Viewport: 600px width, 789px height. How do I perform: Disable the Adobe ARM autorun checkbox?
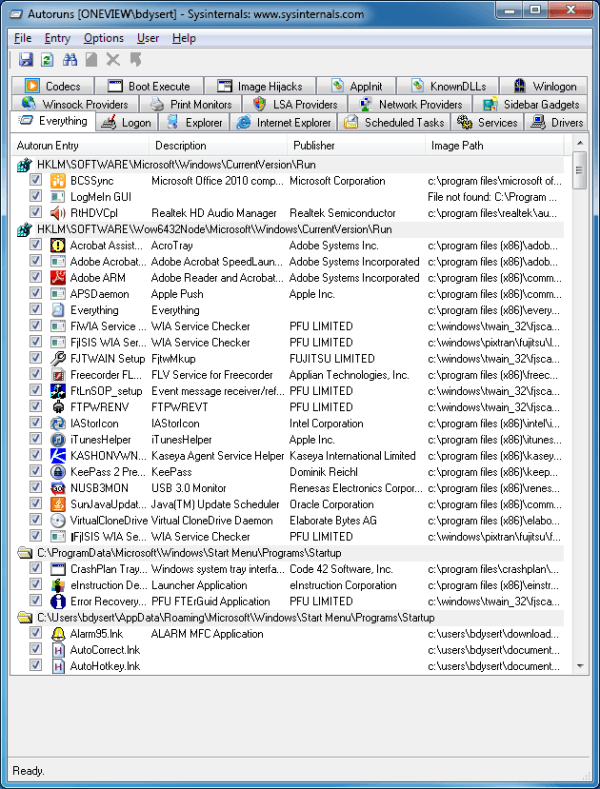pyautogui.click(x=35, y=277)
